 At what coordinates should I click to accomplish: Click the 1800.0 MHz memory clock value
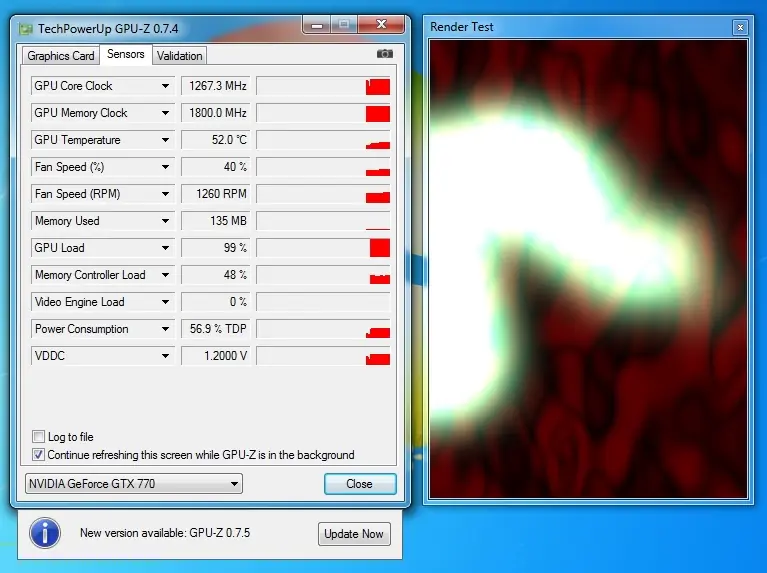tap(216, 113)
